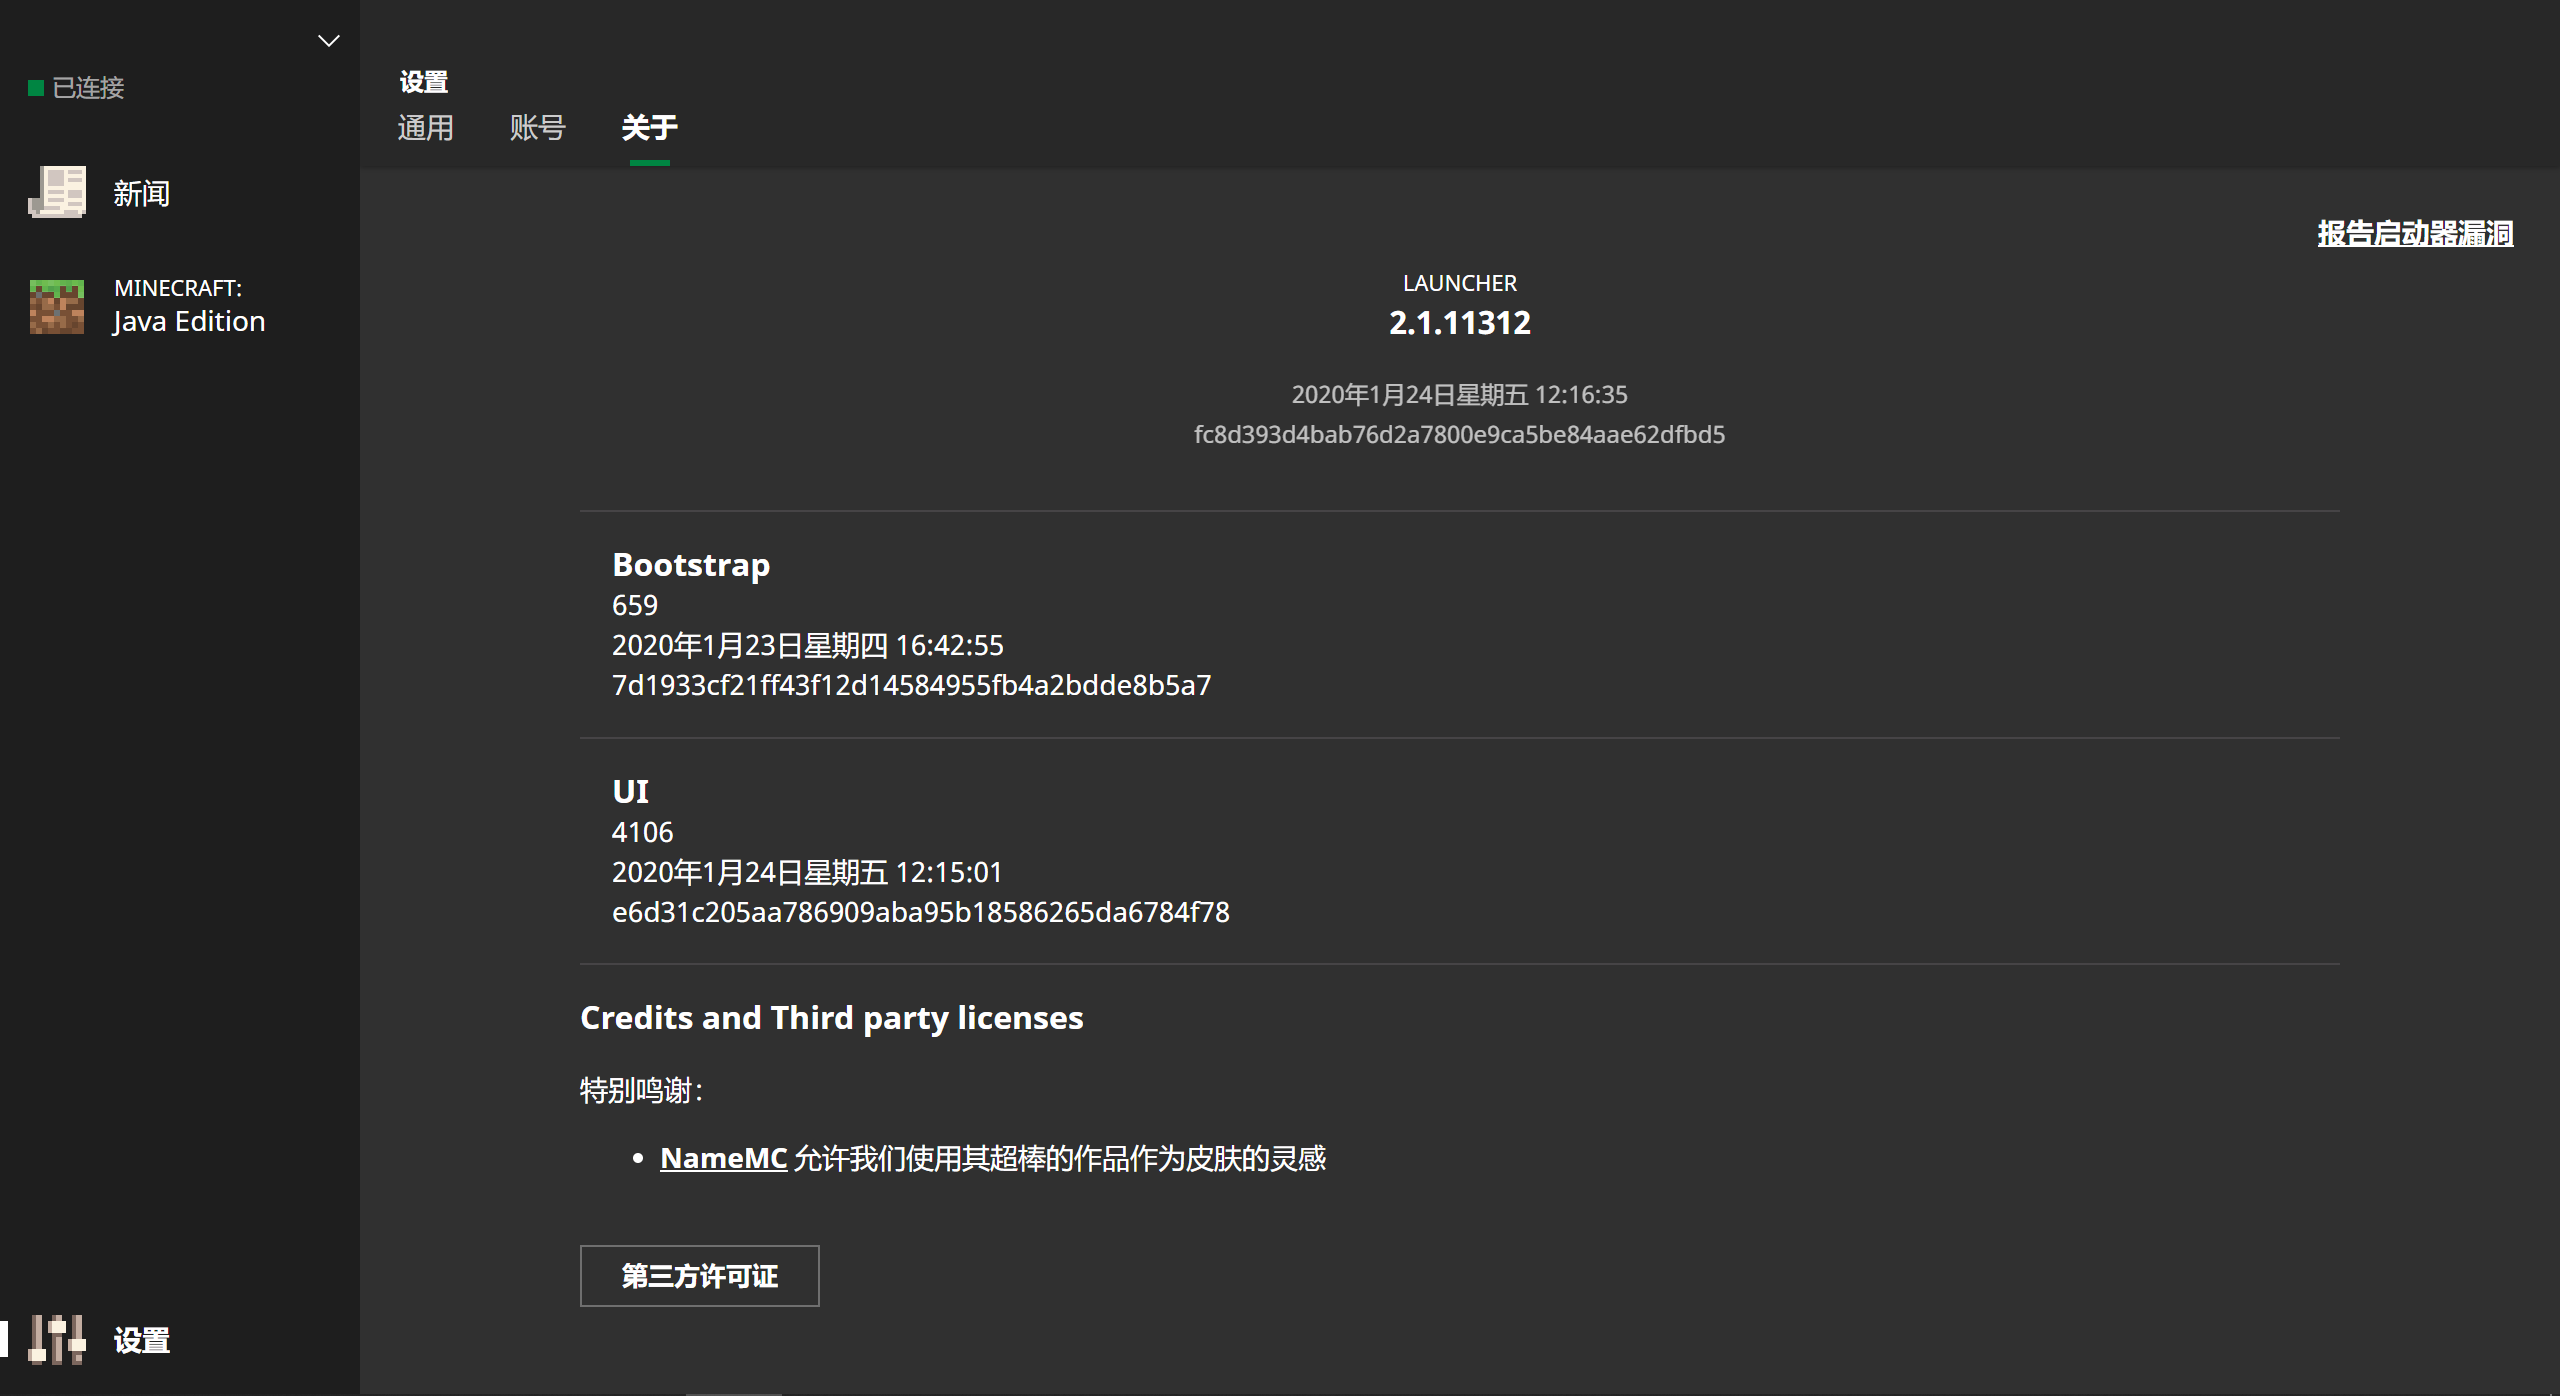This screenshot has height=1396, width=2560.
Task: Click the Settings sliders icon
Action: 57,1339
